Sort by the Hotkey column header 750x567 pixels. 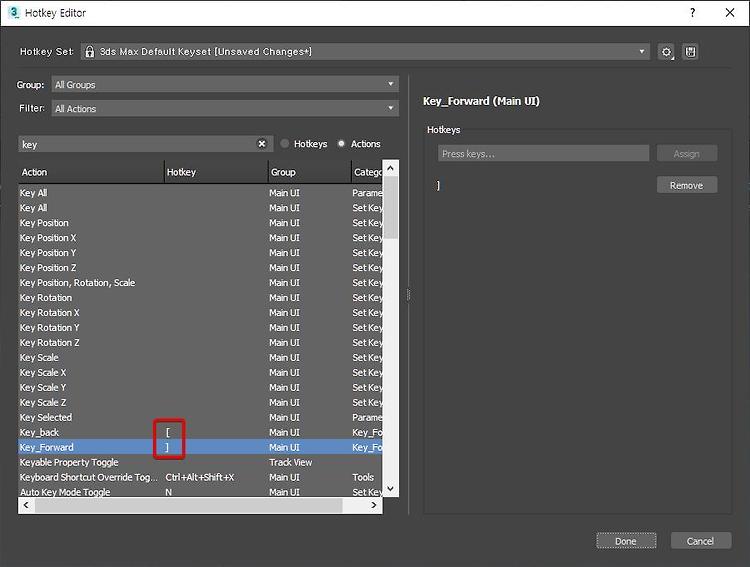click(x=216, y=172)
